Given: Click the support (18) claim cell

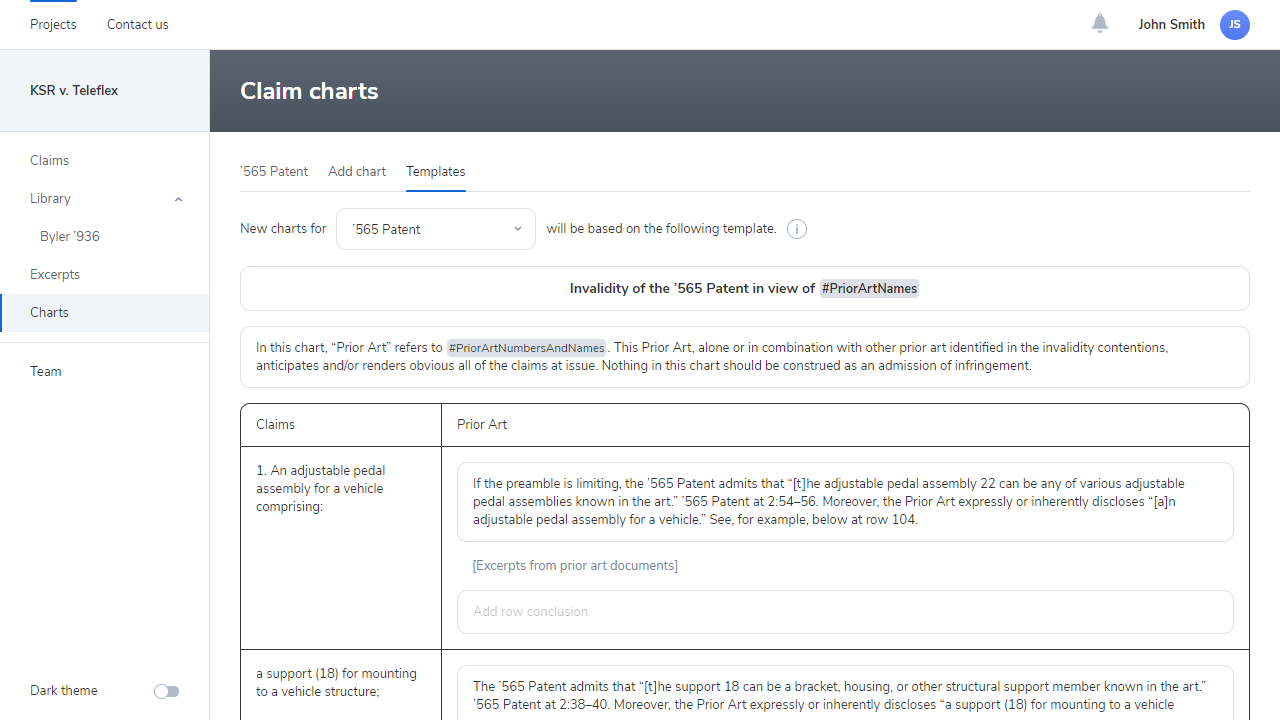Looking at the screenshot, I should 341,684.
